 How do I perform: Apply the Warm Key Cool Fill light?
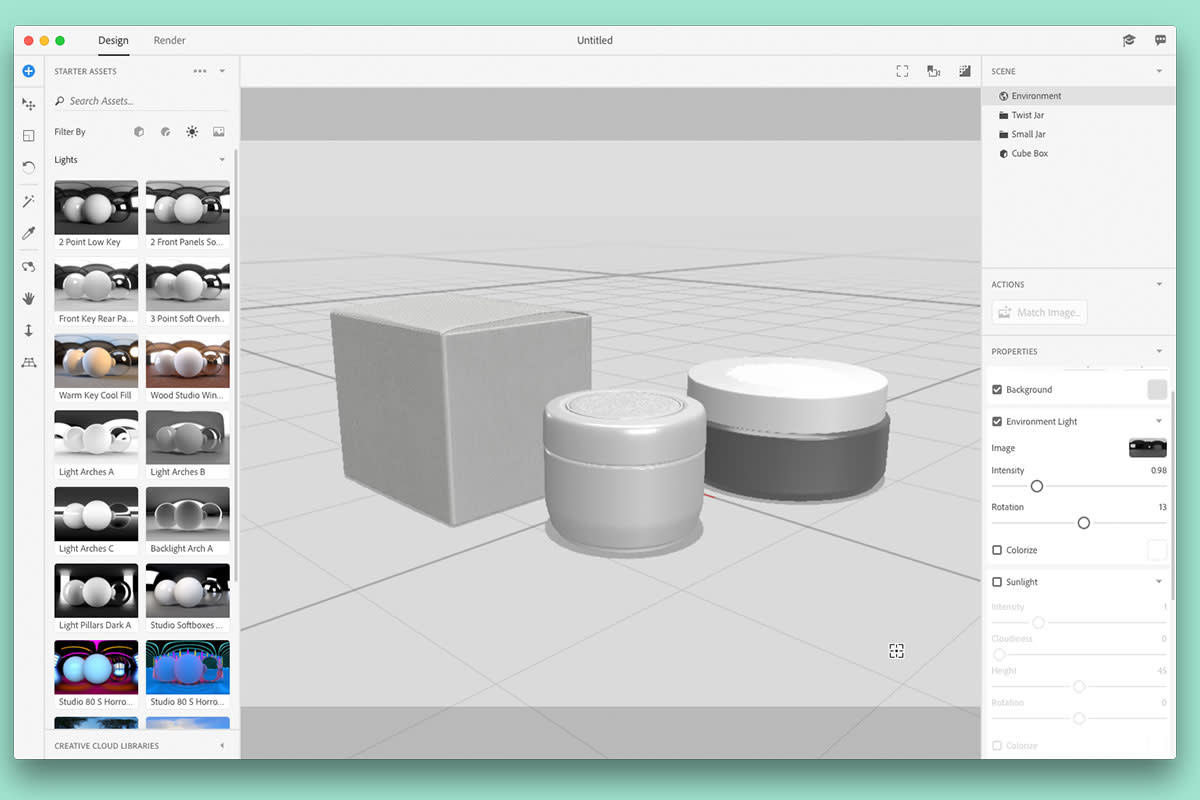(x=96, y=369)
